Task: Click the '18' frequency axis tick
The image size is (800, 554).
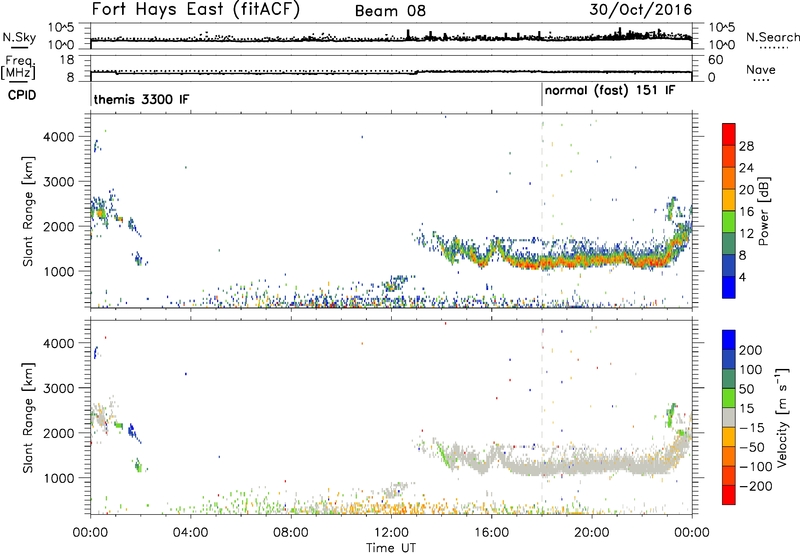Action: 67,60
